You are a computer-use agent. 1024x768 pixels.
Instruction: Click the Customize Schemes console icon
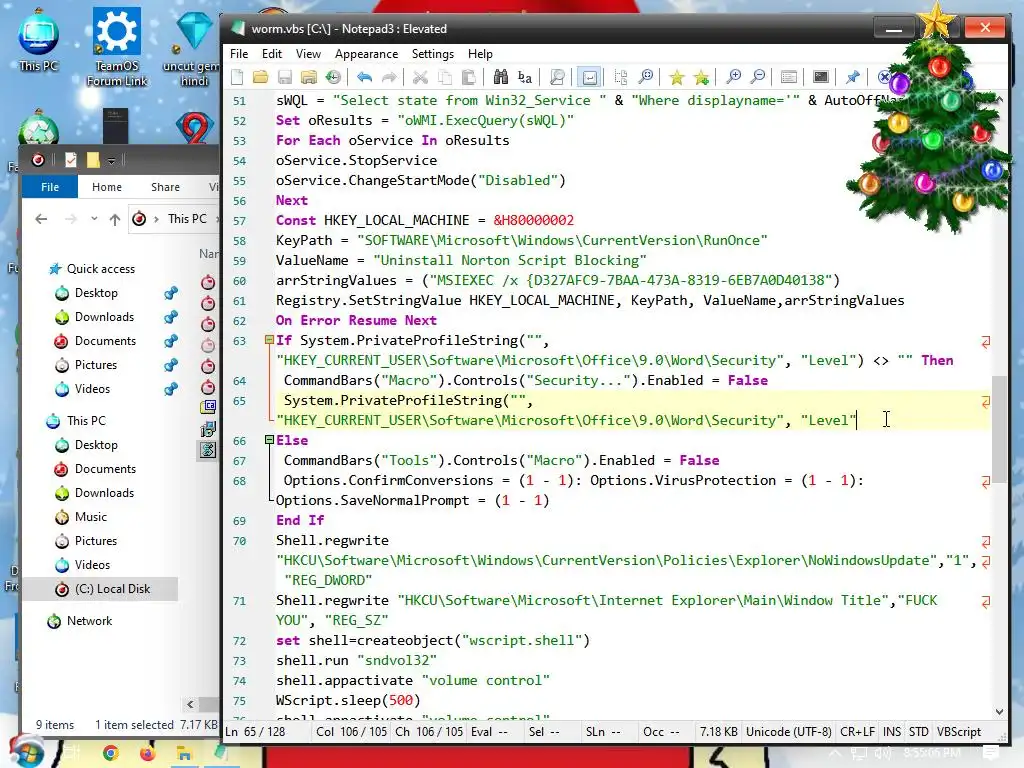[x=821, y=77]
